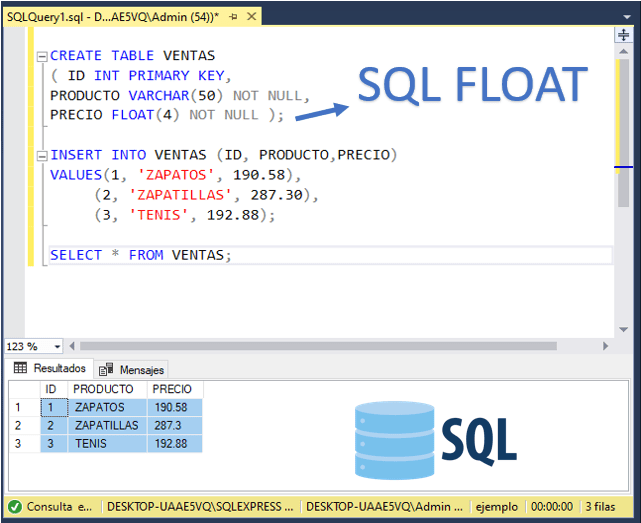This screenshot has width=641, height=523.
Task: Click the editor split handle icon
Action: click(x=623, y=35)
